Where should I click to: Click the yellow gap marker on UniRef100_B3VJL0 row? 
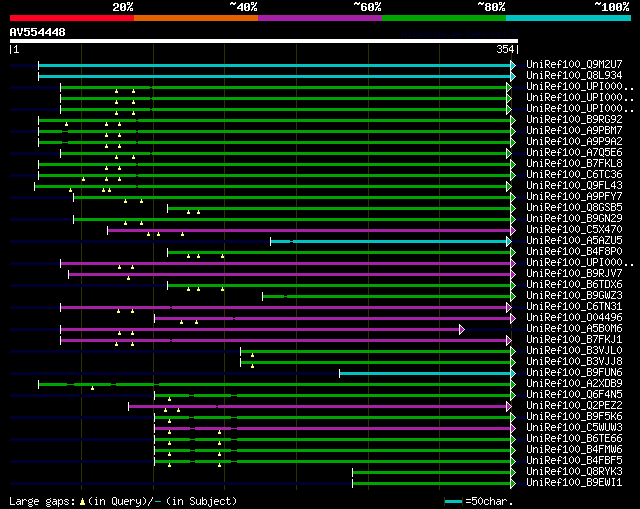(x=252, y=355)
